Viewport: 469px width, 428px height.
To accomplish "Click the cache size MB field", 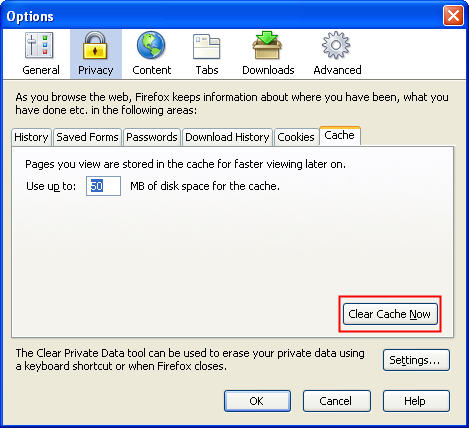I will point(103,186).
